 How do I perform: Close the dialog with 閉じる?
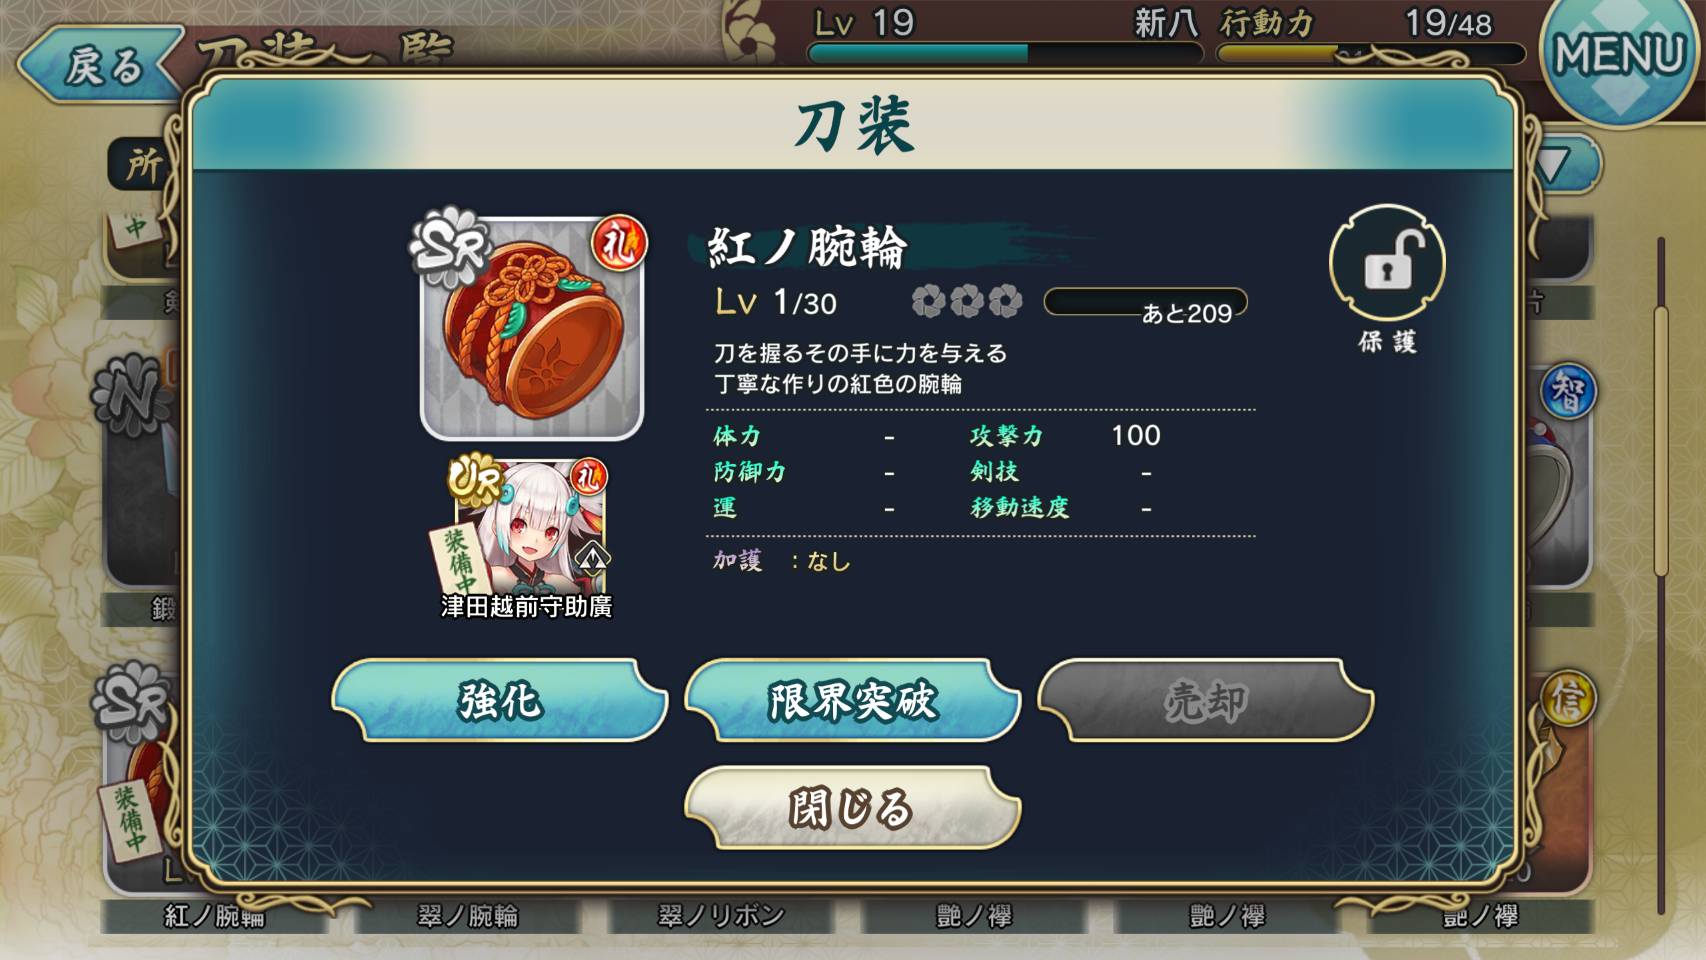coord(852,808)
